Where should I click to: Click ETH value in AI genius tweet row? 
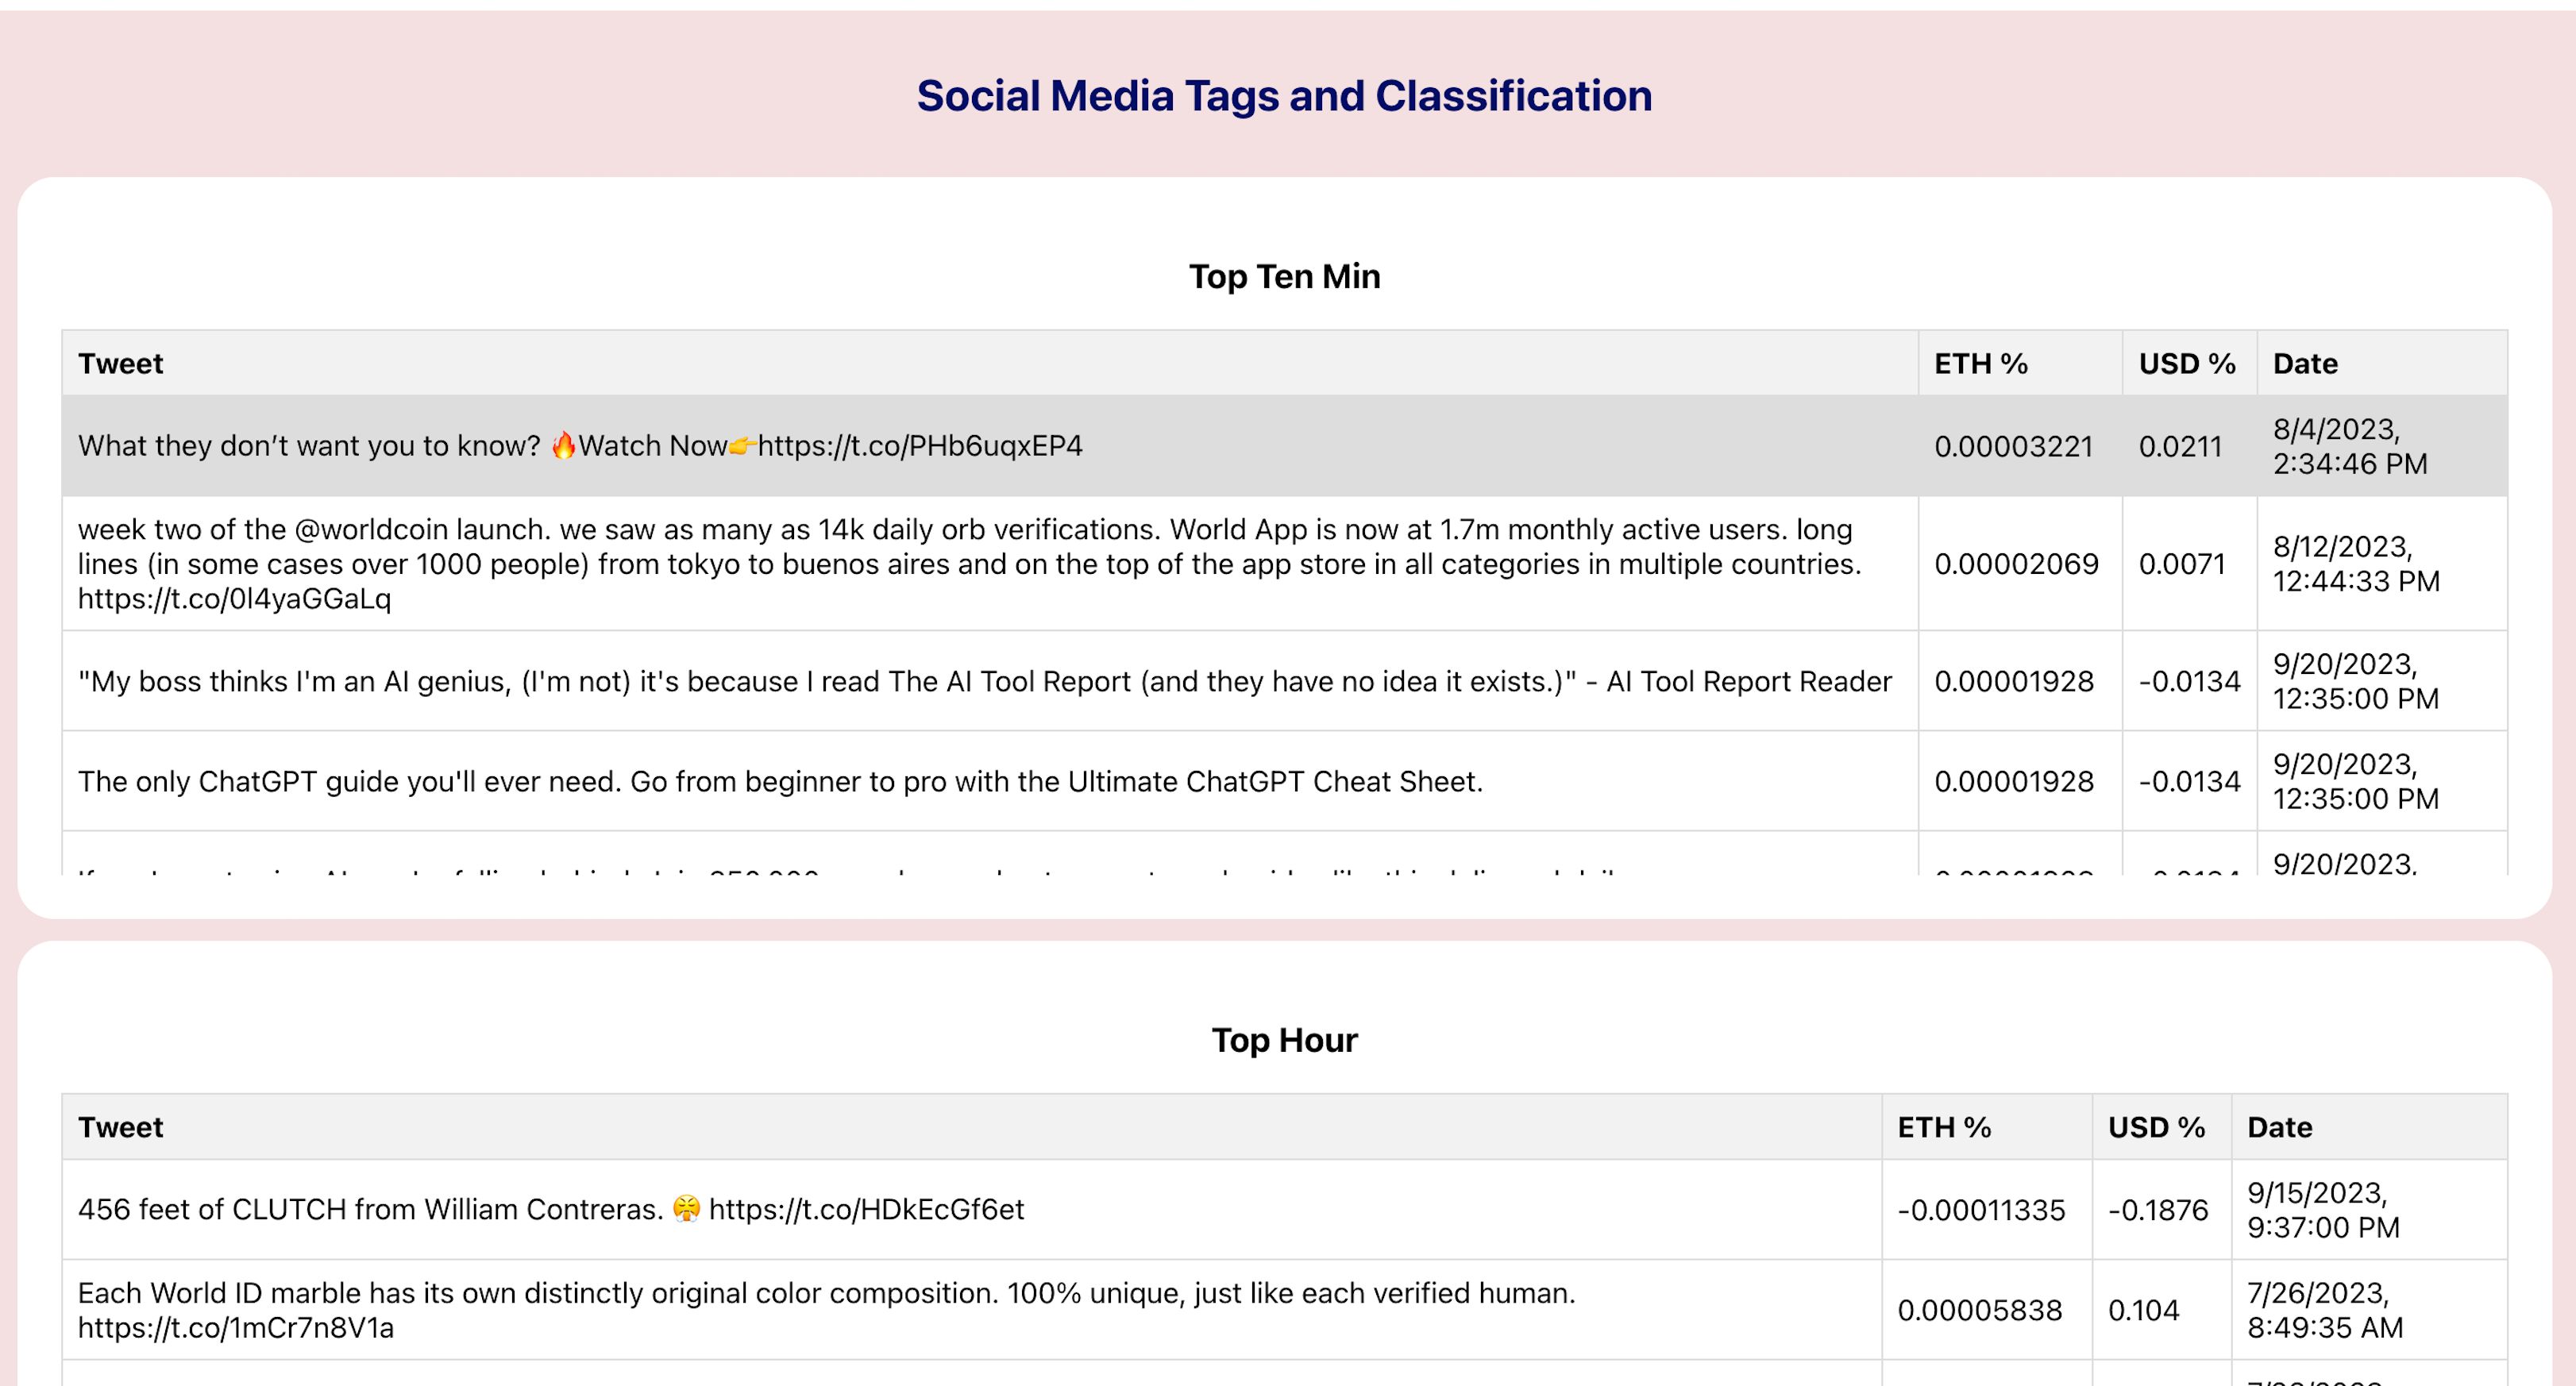2013,681
